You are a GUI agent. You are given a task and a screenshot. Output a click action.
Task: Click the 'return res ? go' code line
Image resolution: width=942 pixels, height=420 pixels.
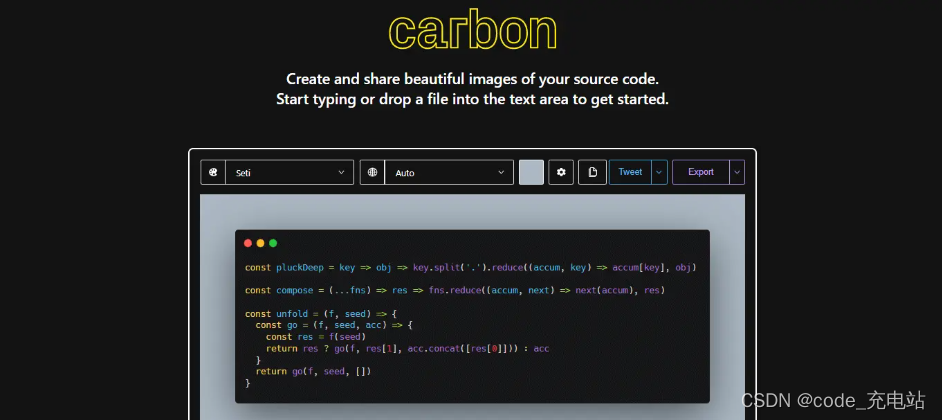(407, 348)
